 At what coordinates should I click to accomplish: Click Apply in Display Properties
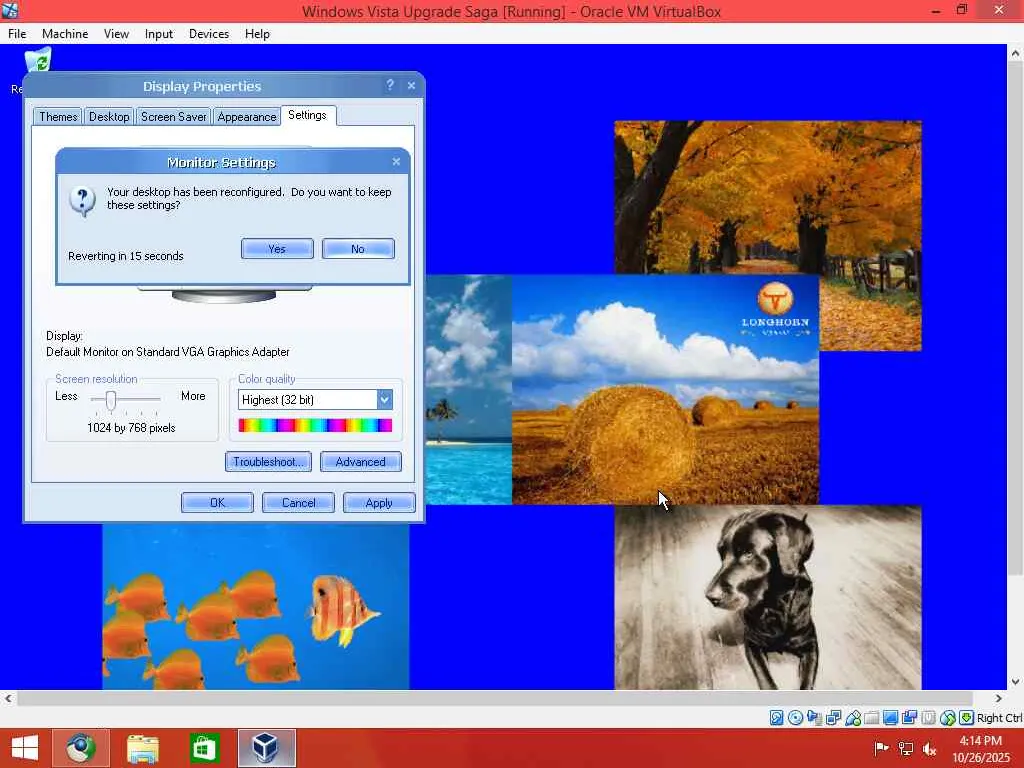[379, 503]
